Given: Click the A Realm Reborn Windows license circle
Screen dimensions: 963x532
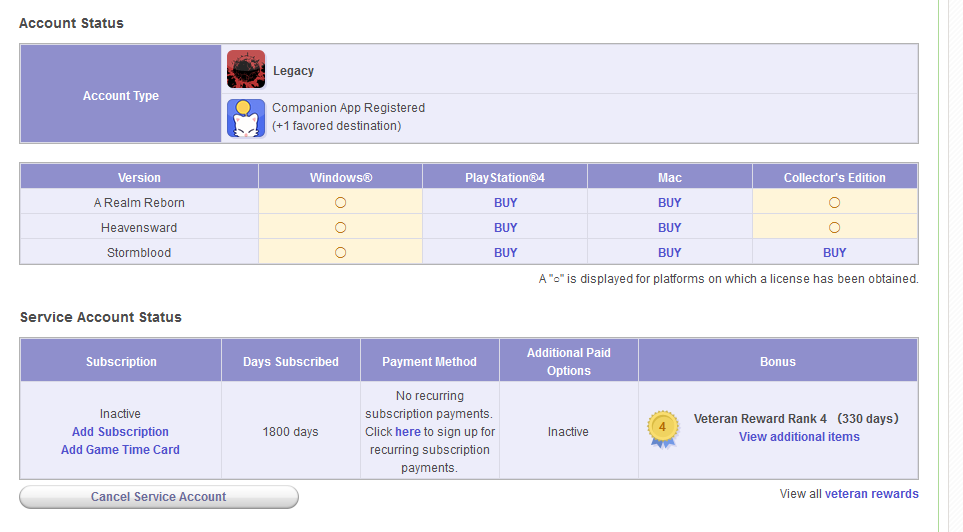Looking at the screenshot, I should [340, 203].
